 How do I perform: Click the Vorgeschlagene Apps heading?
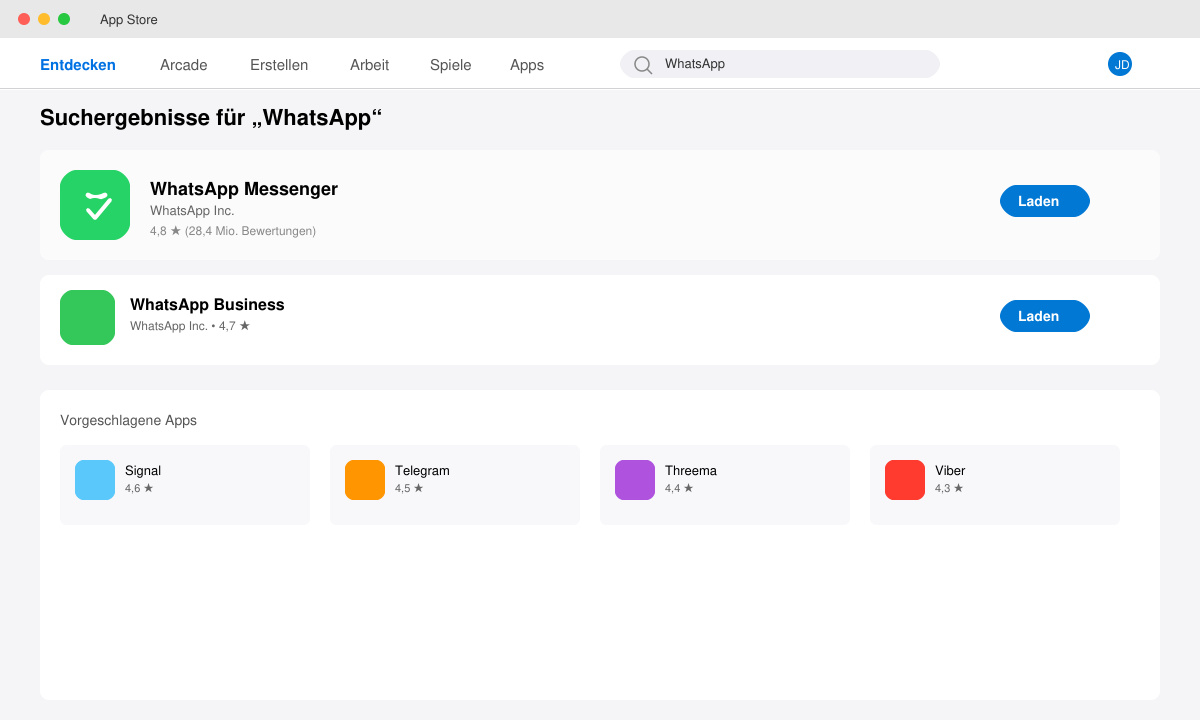(128, 420)
